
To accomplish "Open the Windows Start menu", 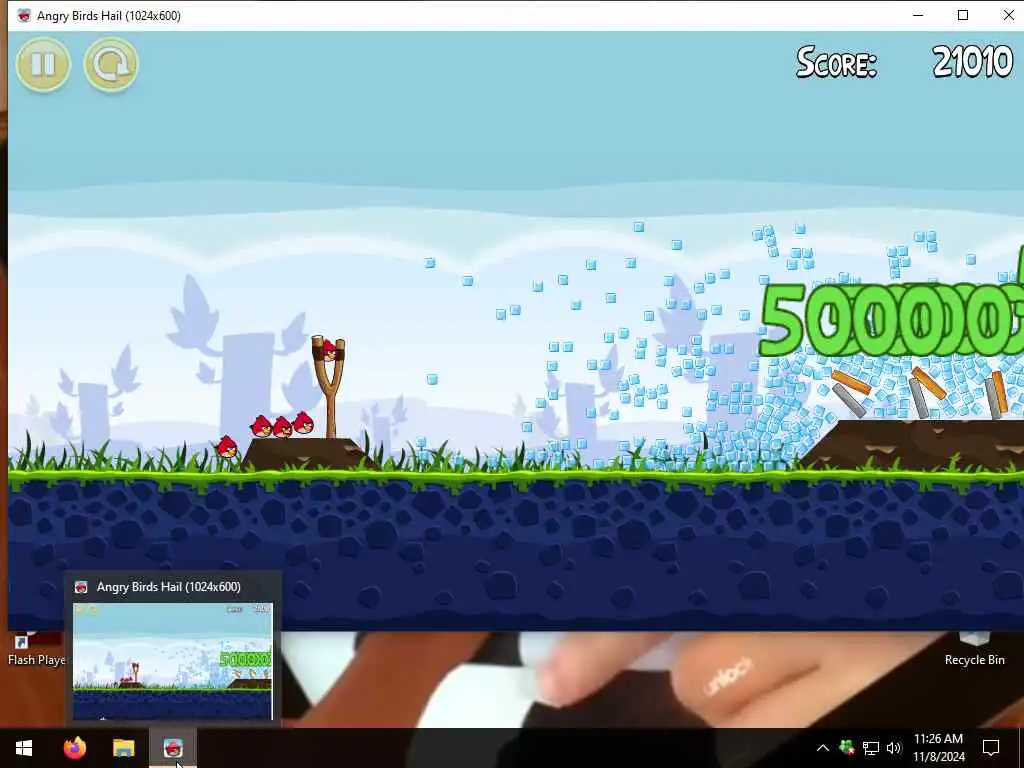I will (x=24, y=748).
